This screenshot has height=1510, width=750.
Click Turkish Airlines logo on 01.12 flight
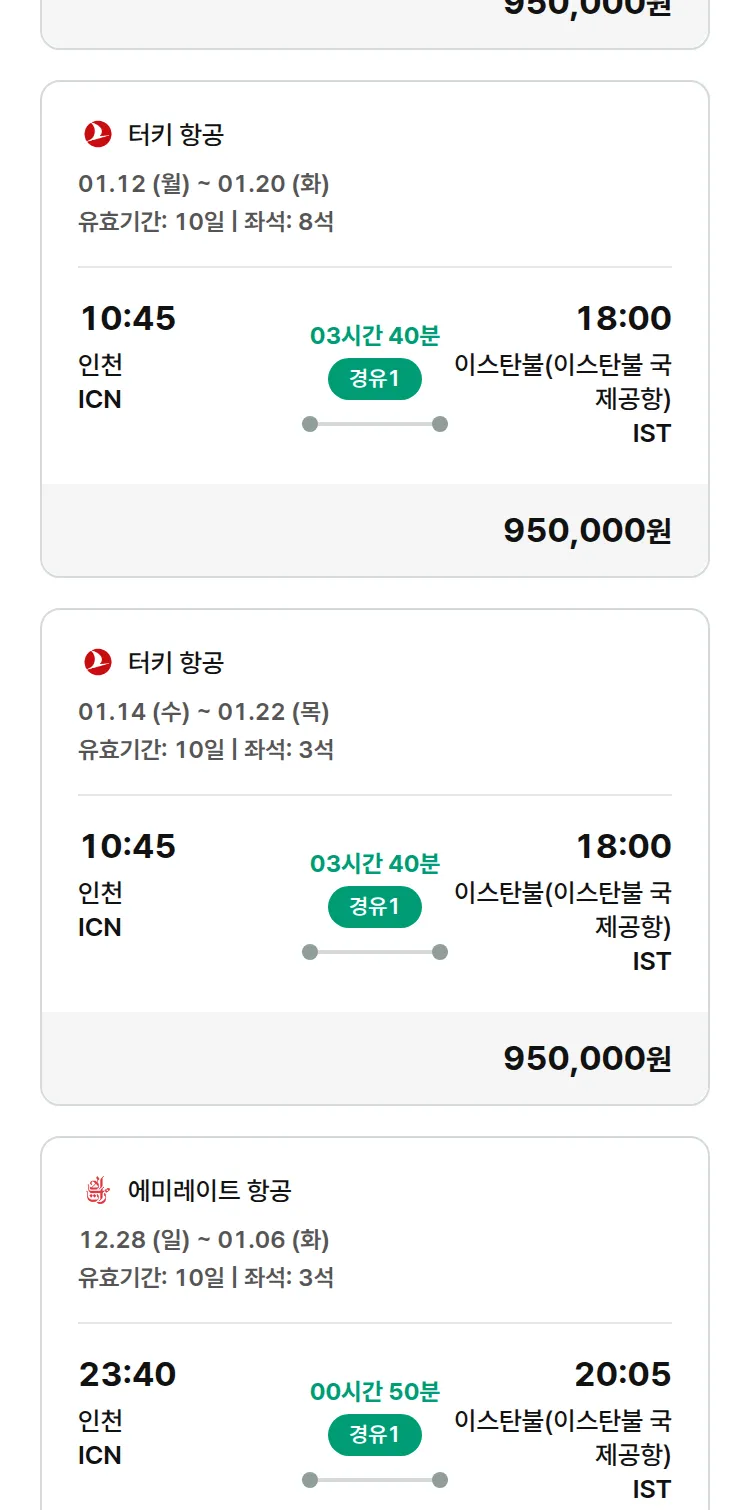coord(98,134)
